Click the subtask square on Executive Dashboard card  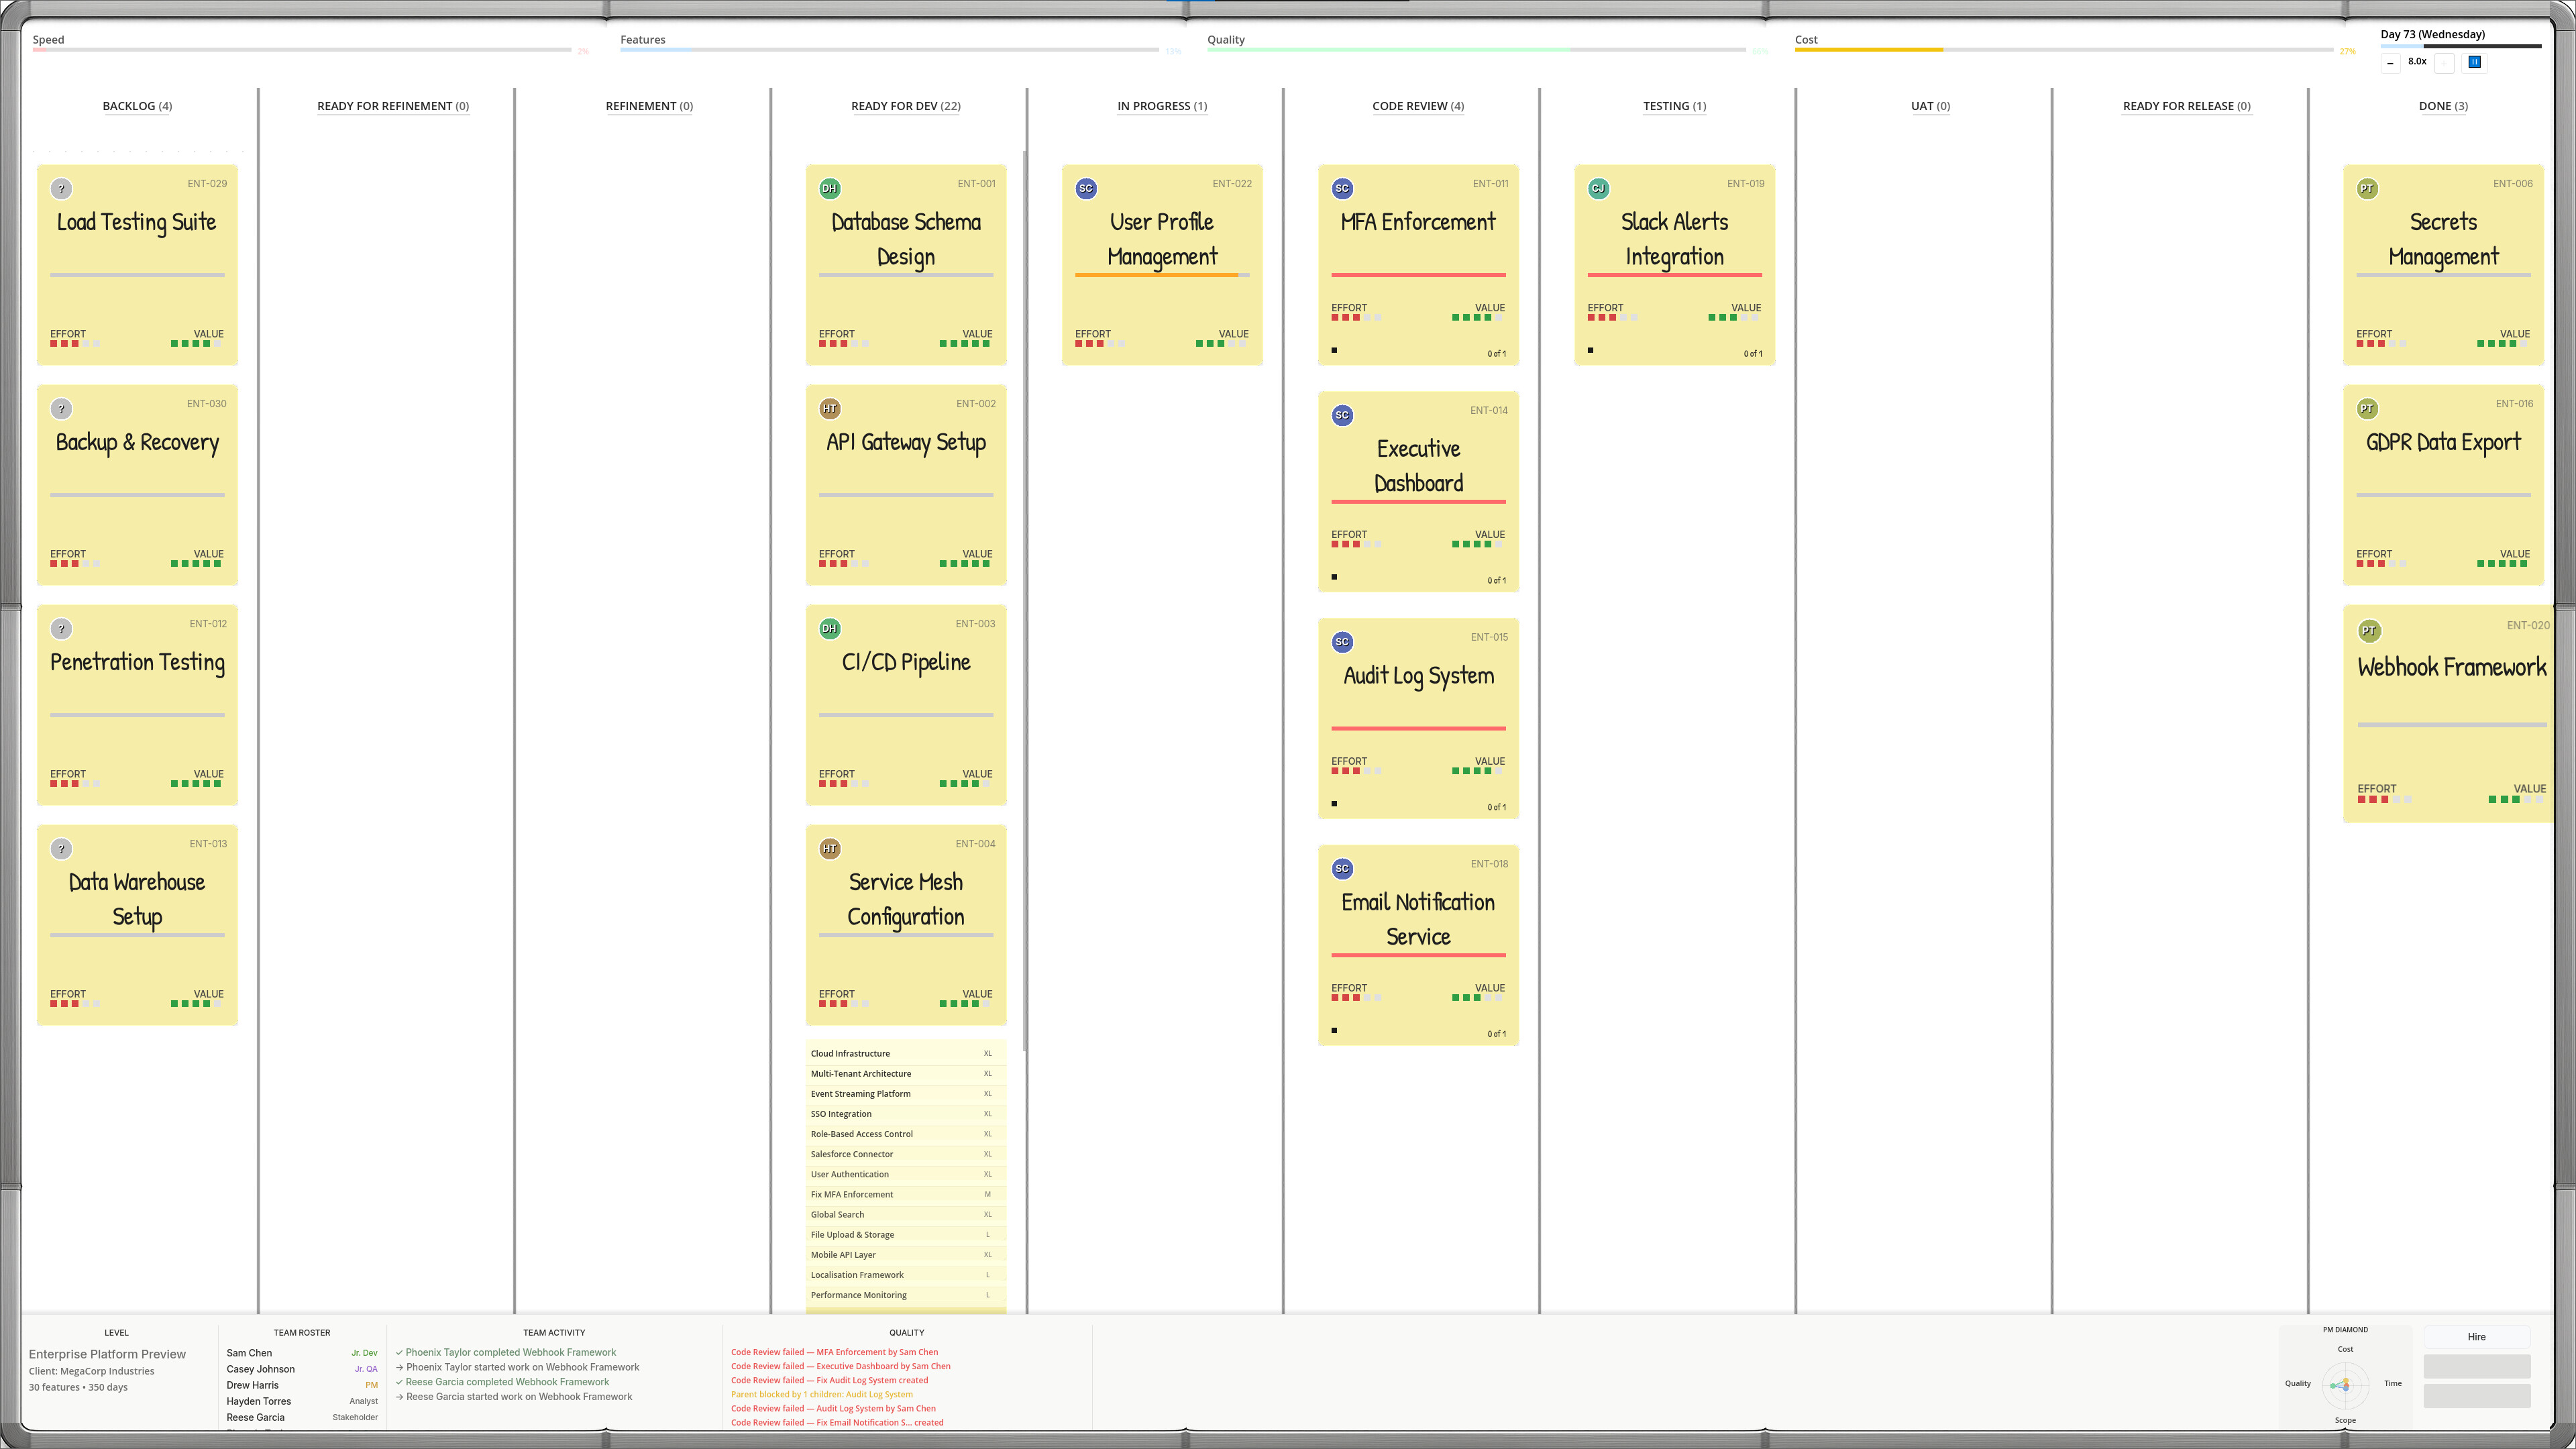1335,577
